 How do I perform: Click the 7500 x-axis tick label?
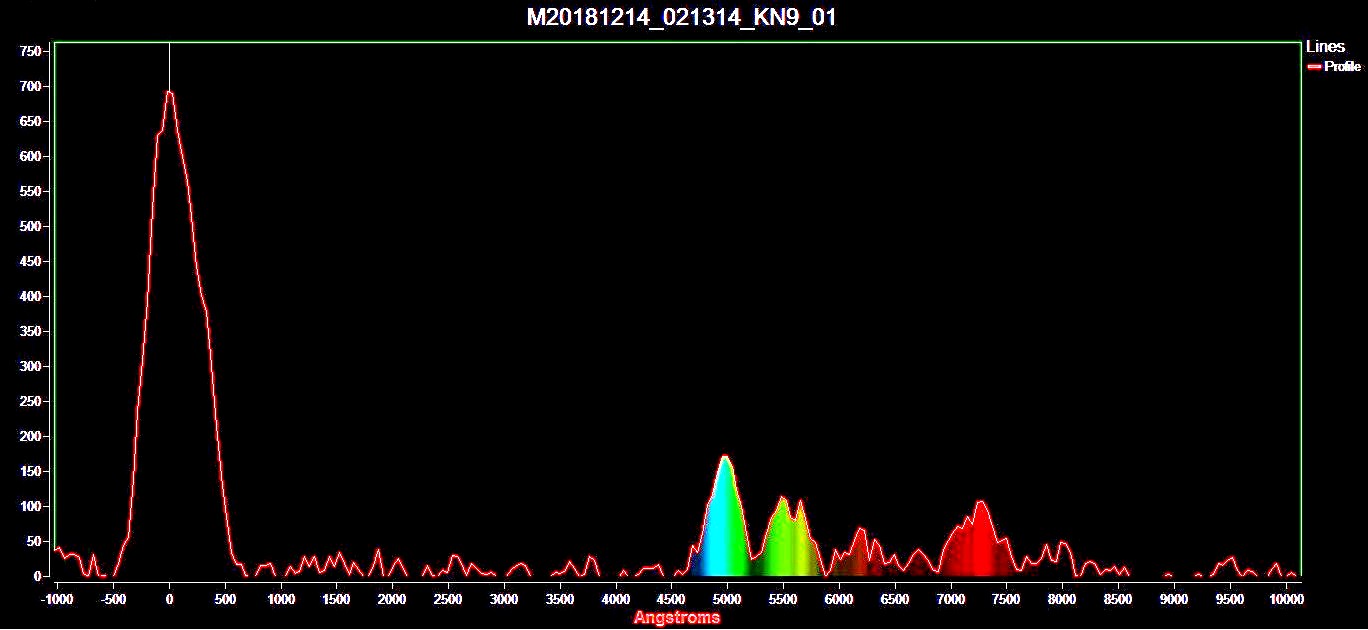pos(1006,599)
